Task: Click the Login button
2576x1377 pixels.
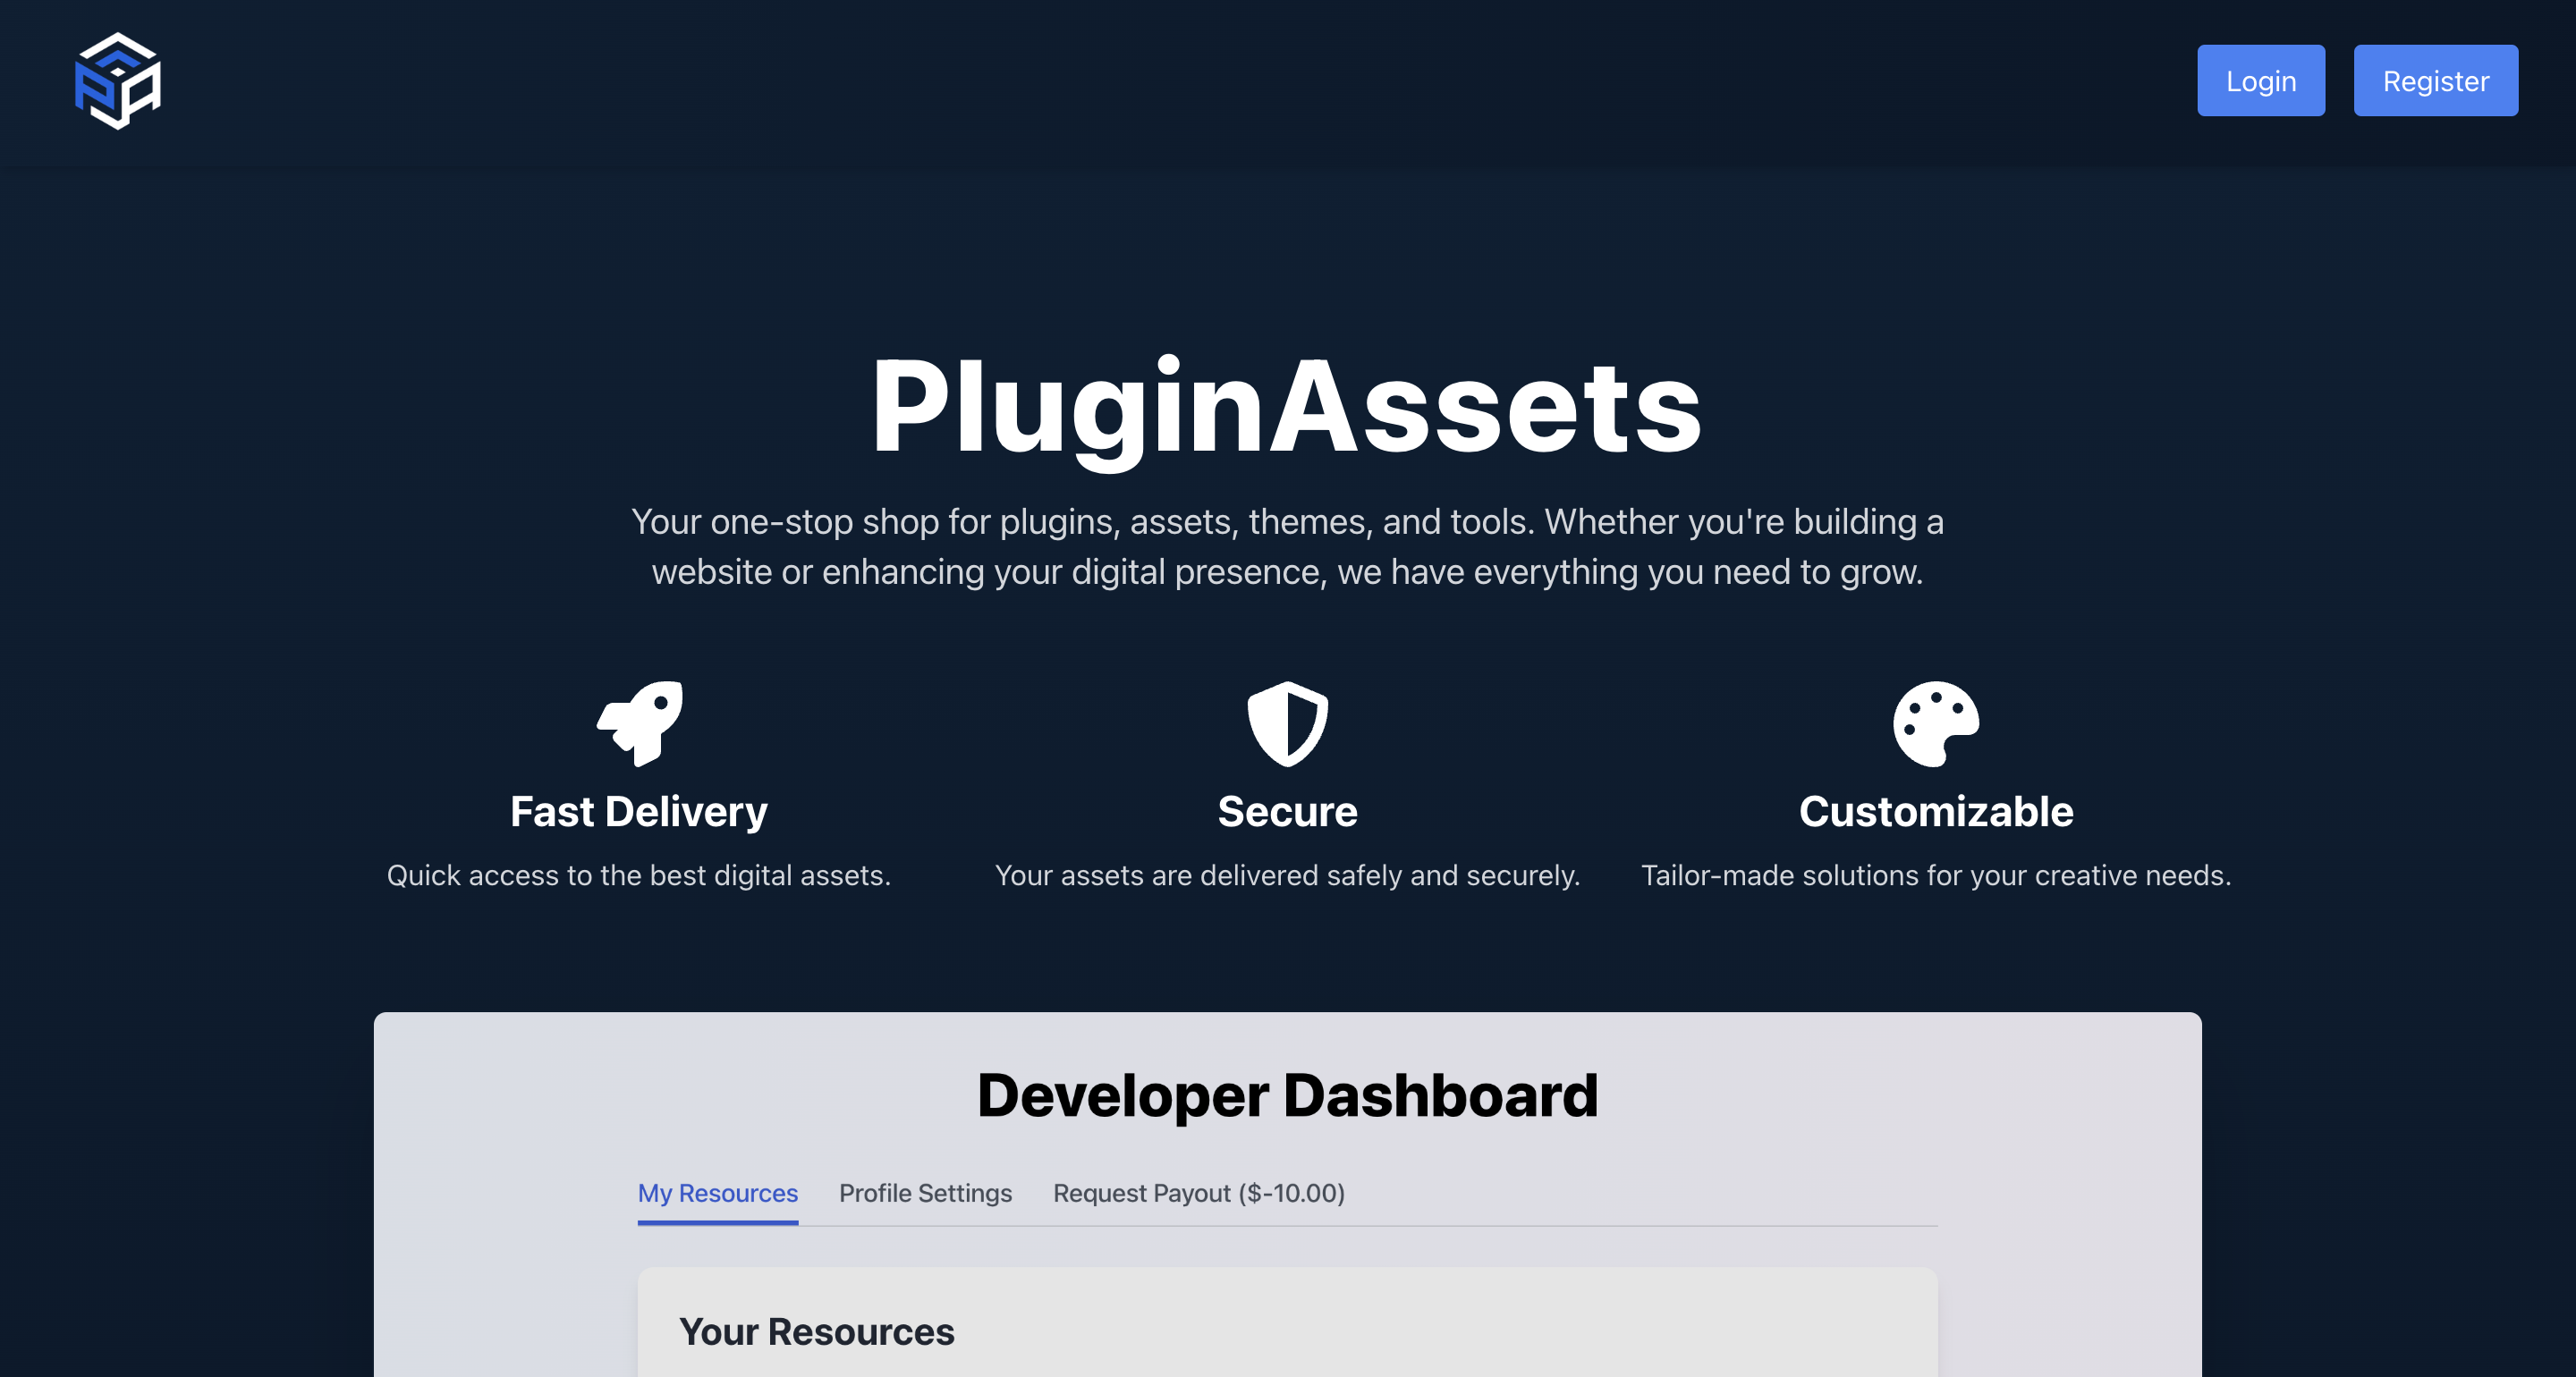Action: click(x=2261, y=80)
